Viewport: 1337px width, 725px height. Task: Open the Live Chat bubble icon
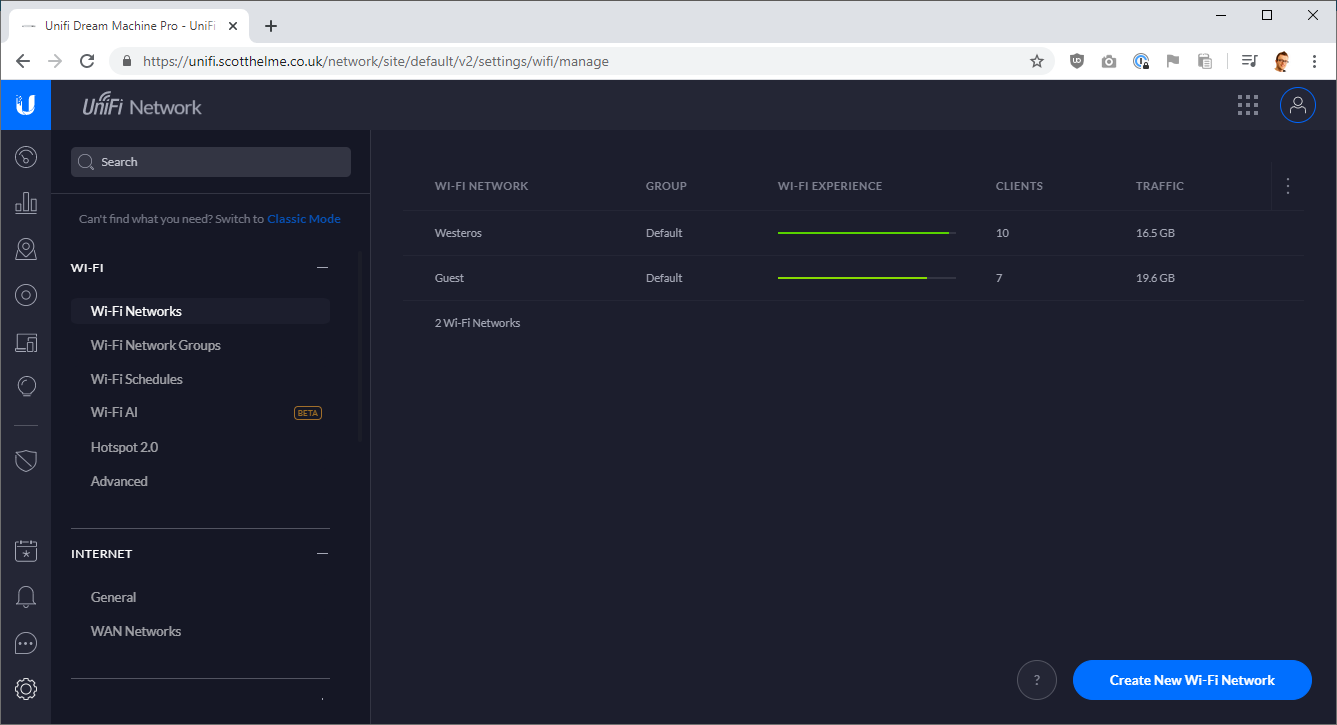[26, 643]
